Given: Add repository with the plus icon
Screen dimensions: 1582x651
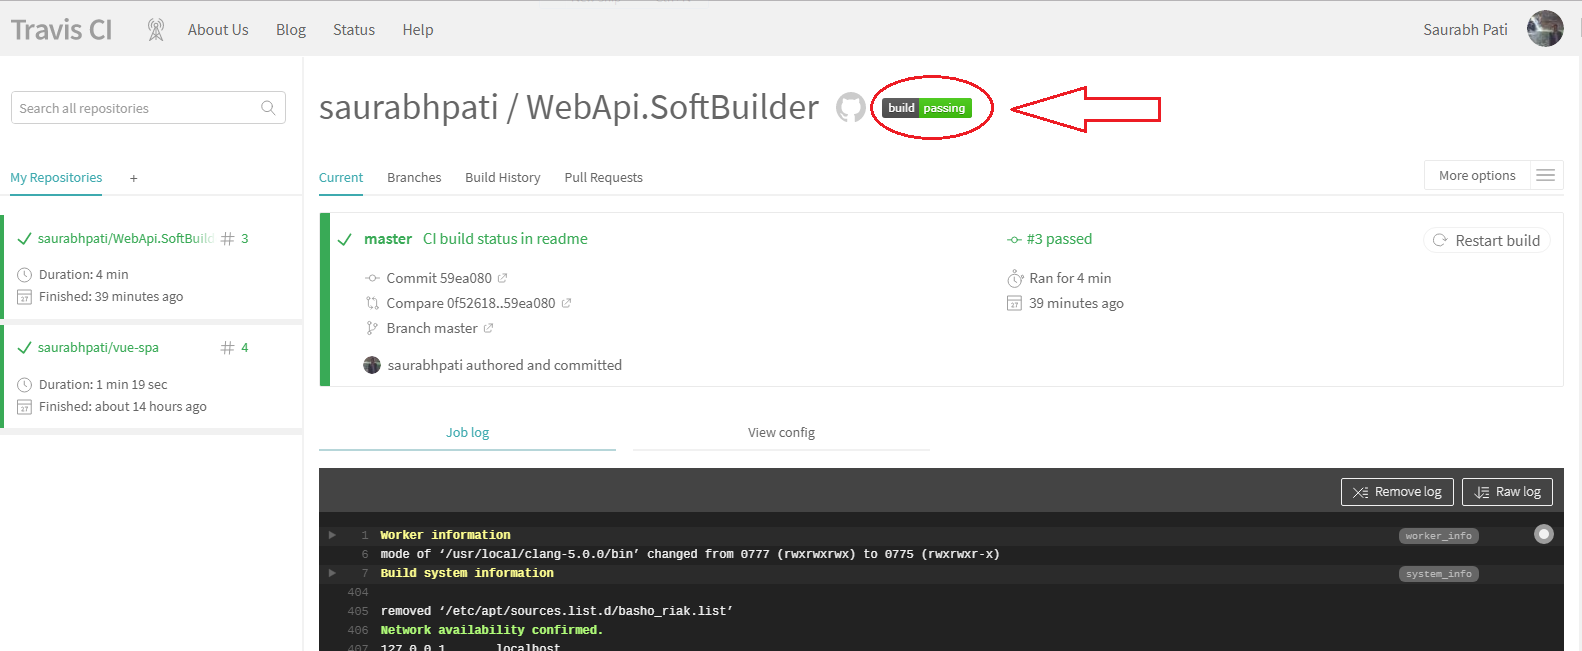Looking at the screenshot, I should pyautogui.click(x=134, y=178).
